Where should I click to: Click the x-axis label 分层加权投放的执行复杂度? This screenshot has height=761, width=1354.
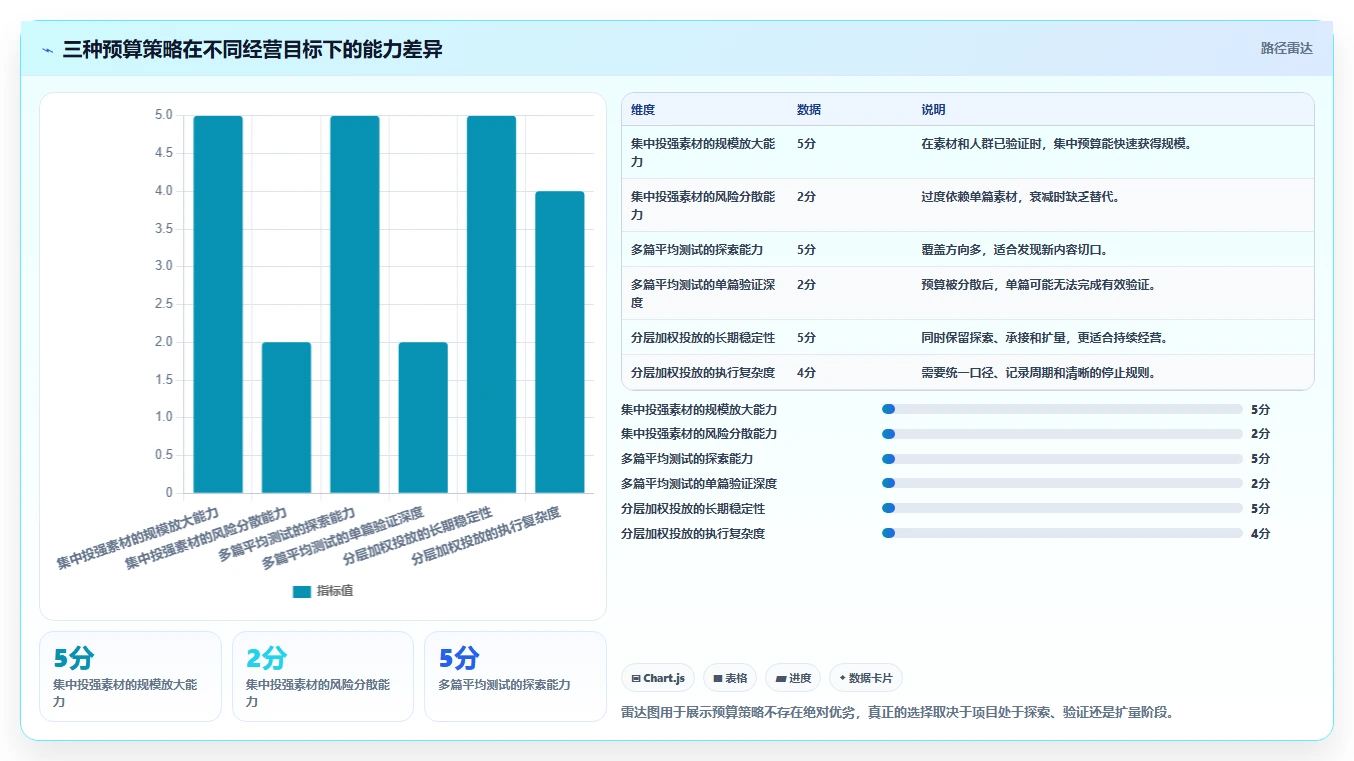pyautogui.click(x=487, y=537)
